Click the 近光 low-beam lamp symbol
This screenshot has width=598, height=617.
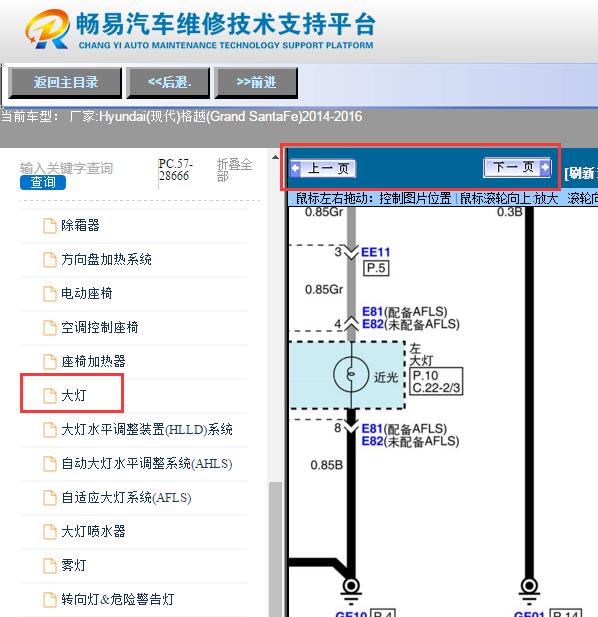pyautogui.click(x=351, y=375)
